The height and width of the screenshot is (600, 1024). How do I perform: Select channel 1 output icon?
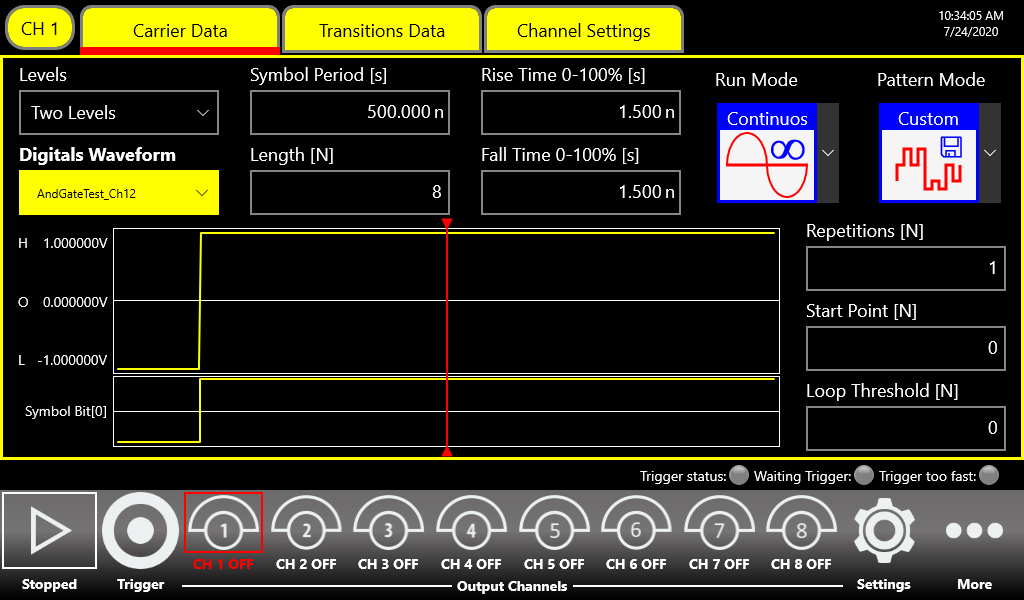[x=223, y=526]
